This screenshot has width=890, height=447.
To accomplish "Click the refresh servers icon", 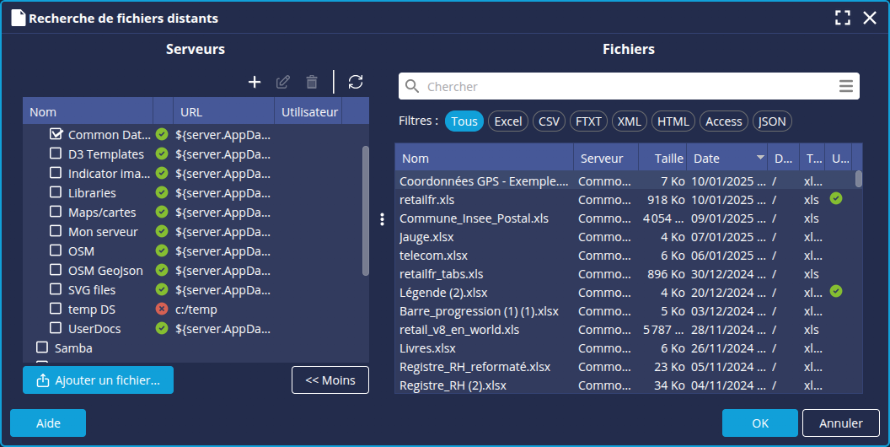I will coord(355,82).
